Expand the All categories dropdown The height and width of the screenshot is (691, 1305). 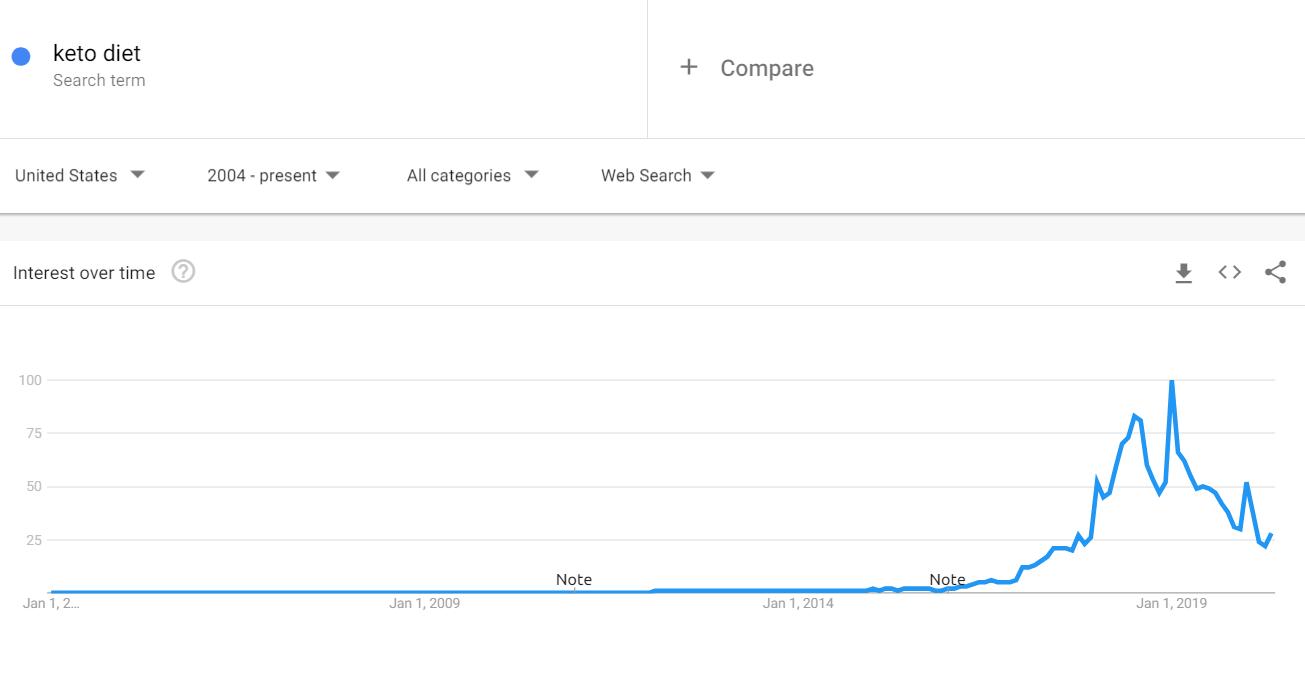[472, 176]
